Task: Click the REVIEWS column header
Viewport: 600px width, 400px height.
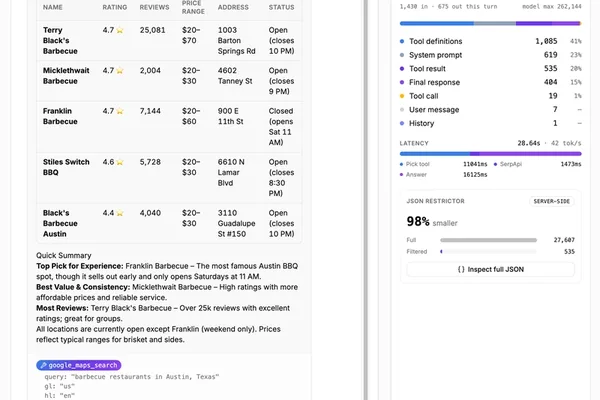Action: click(154, 7)
